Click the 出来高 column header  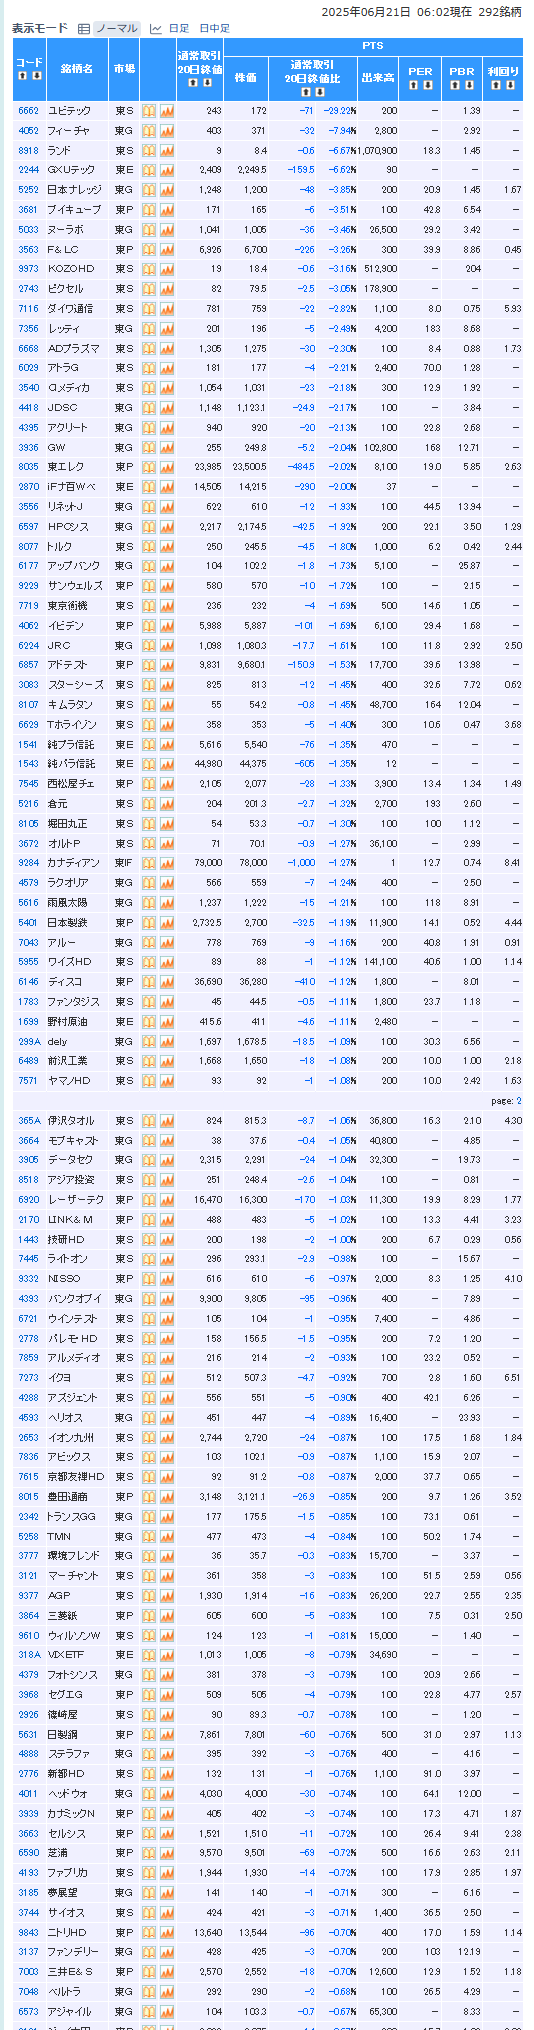click(378, 77)
